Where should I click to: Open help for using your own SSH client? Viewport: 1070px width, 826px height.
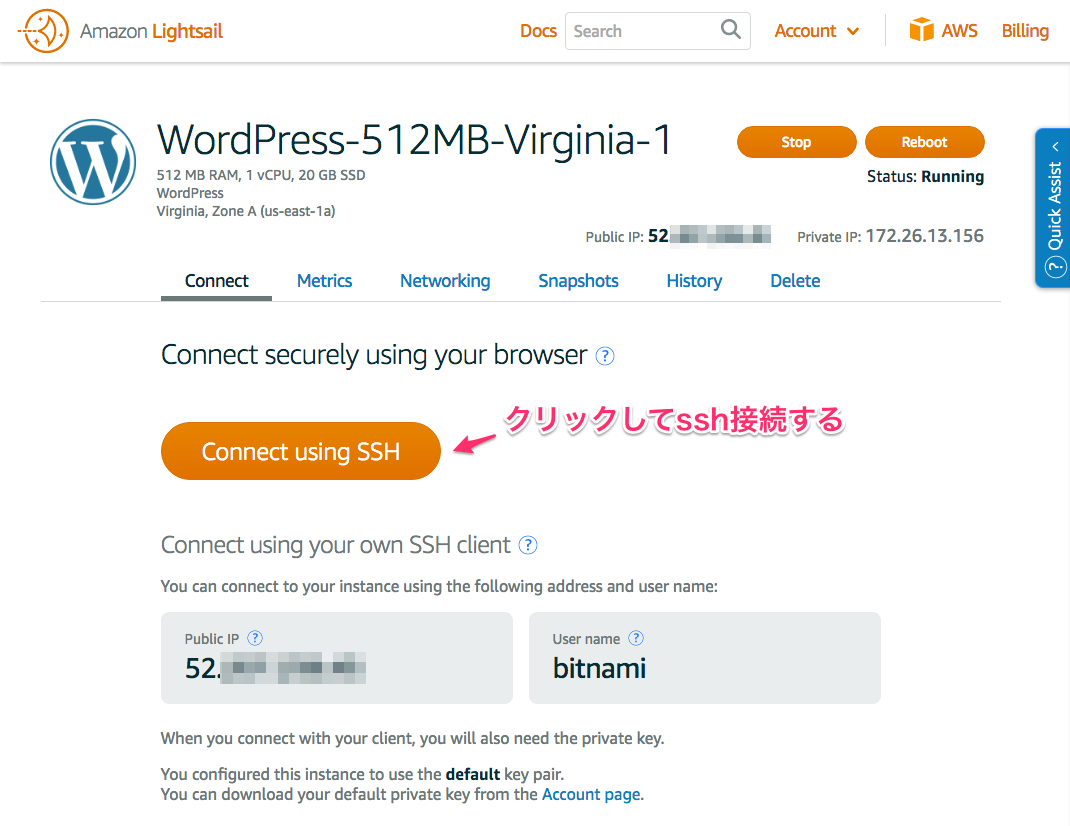pyautogui.click(x=528, y=545)
